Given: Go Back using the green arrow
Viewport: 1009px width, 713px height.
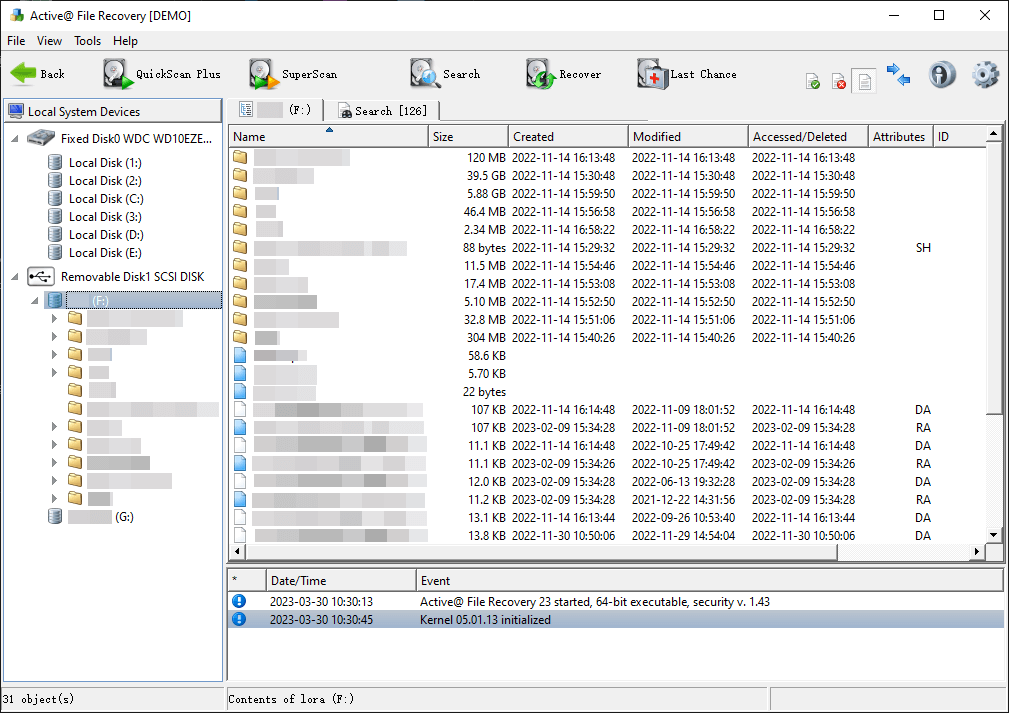Looking at the screenshot, I should pos(38,74).
